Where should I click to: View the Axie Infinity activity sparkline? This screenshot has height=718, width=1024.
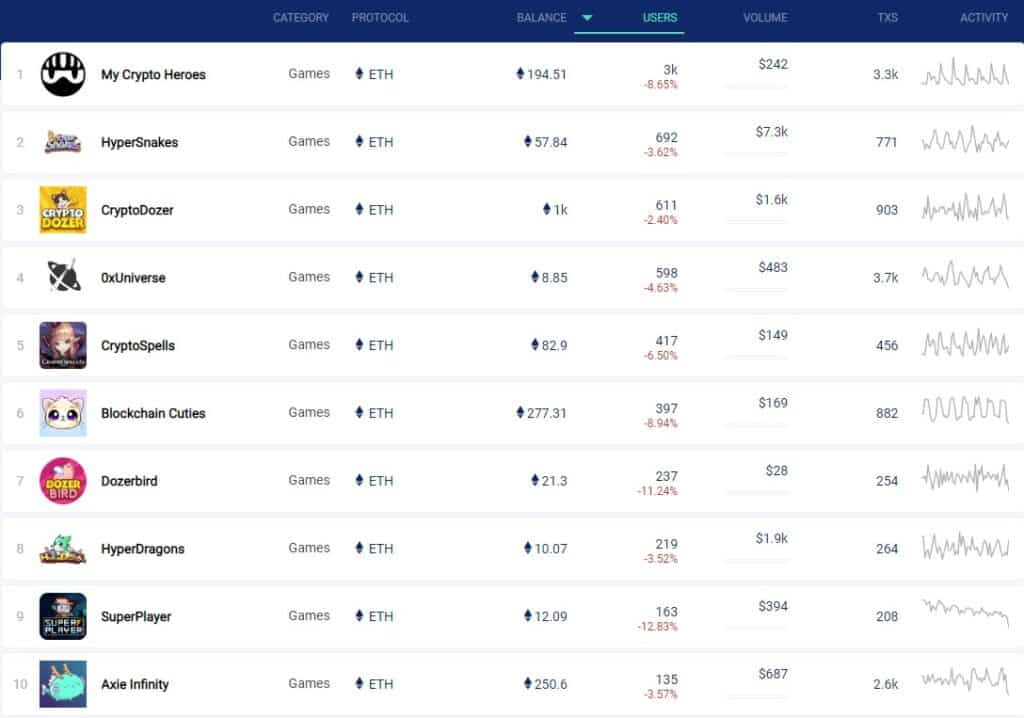tap(965, 679)
